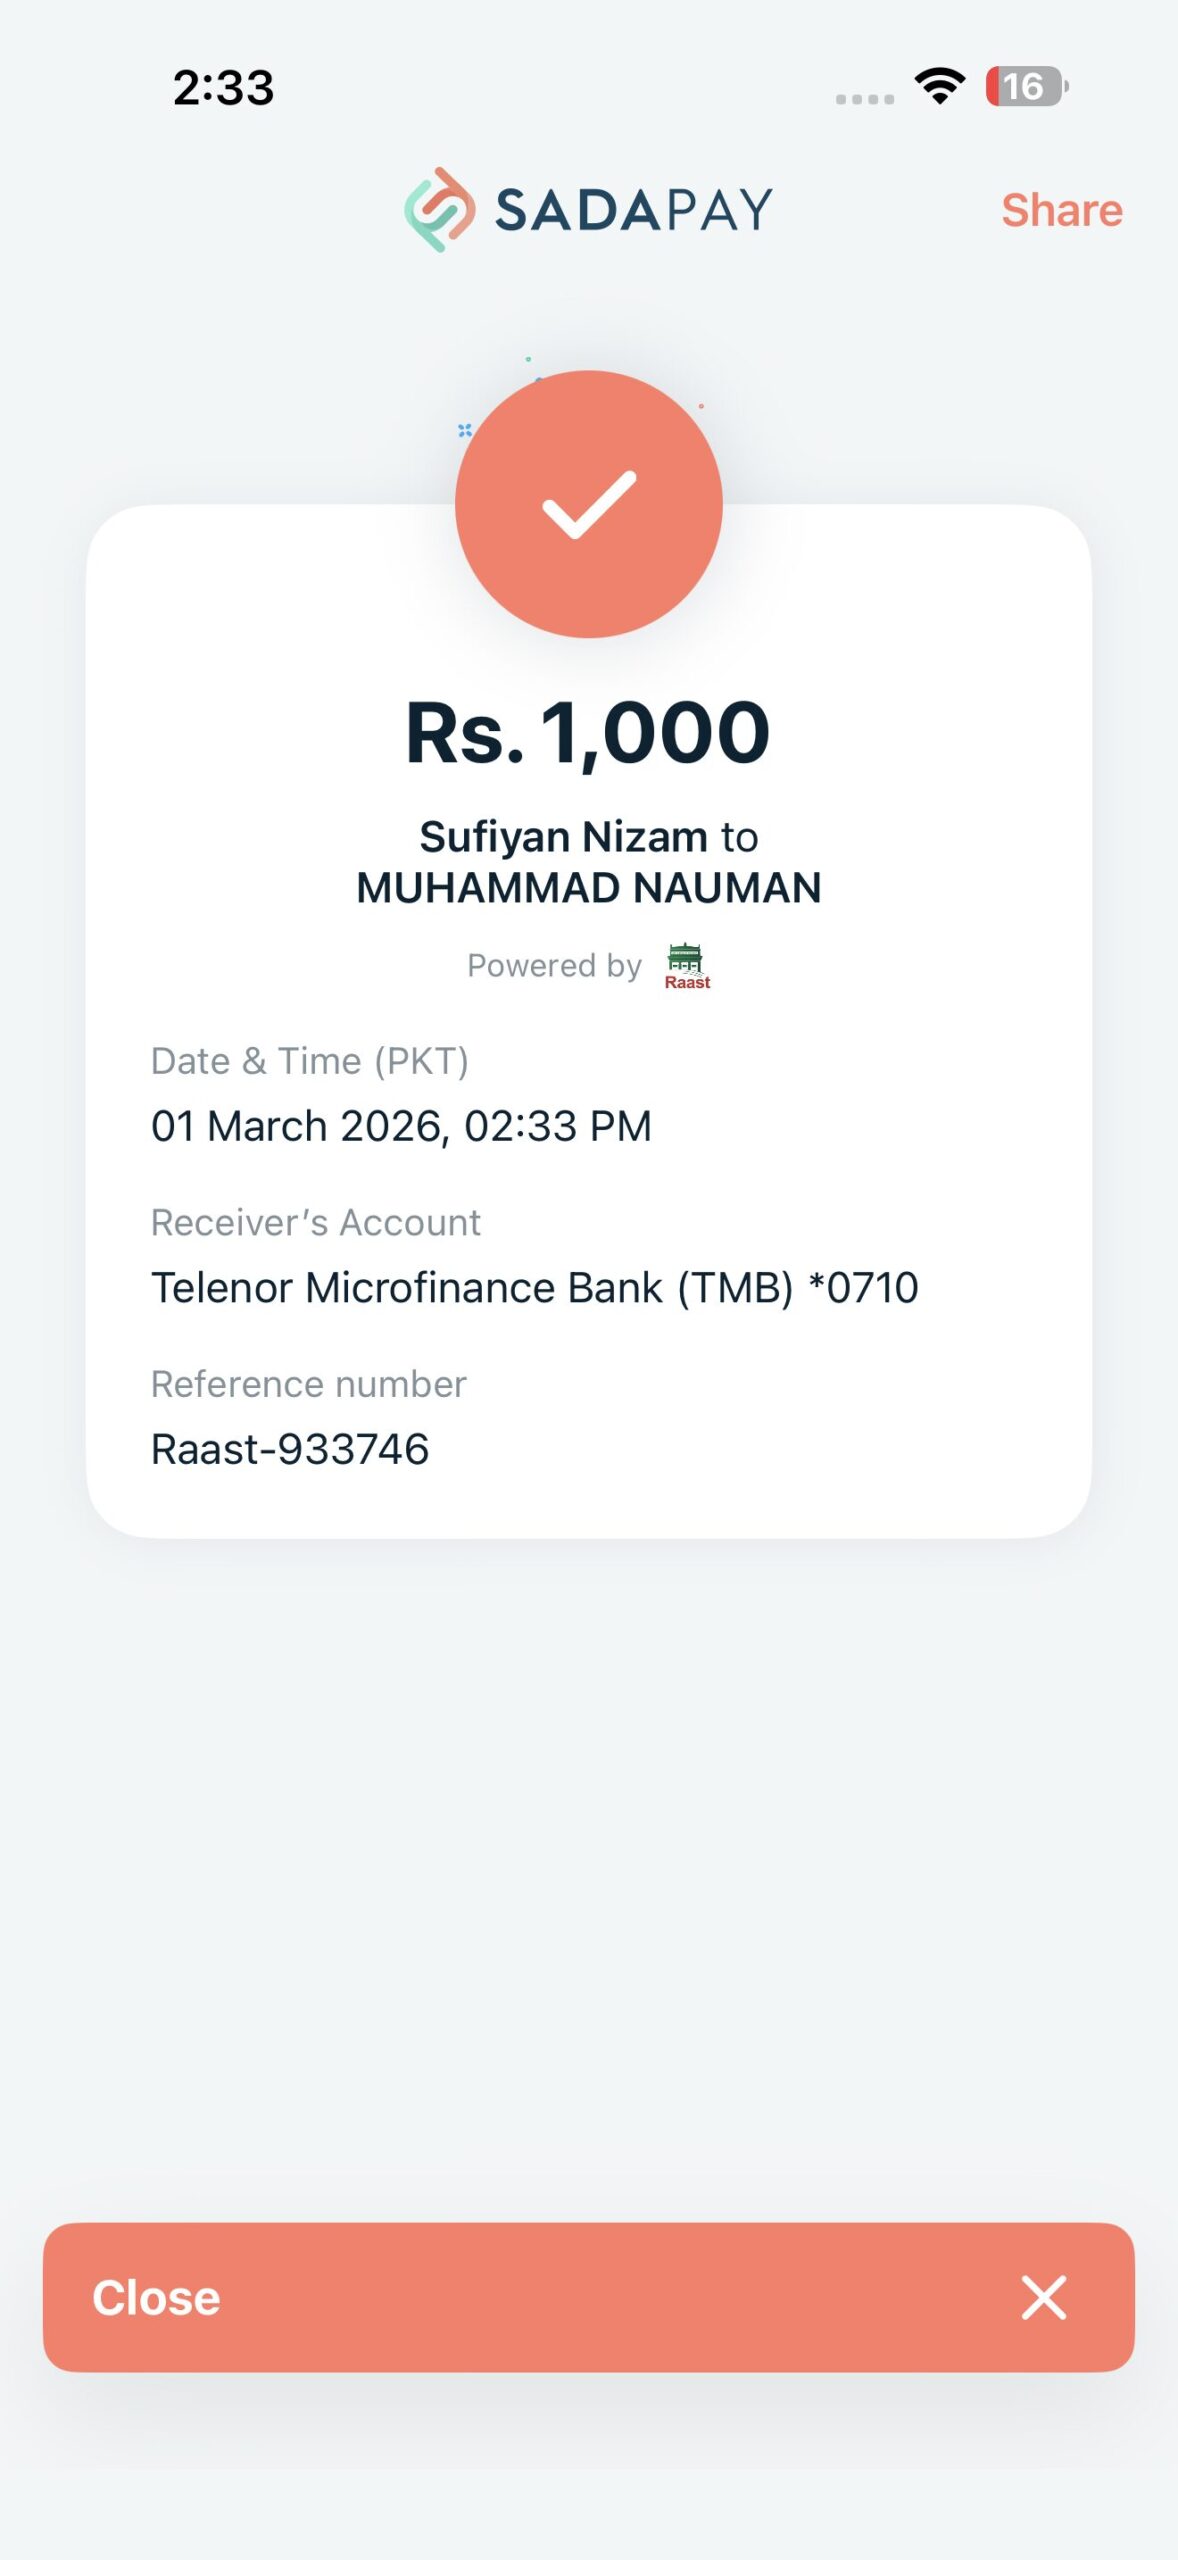The width and height of the screenshot is (1178, 2560).
Task: Tap the Telenor Microfinance Bank account line
Action: [534, 1288]
